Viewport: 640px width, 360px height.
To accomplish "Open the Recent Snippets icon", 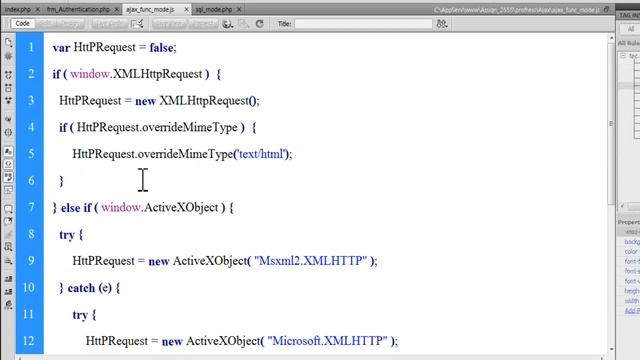I will (x=8, y=247).
